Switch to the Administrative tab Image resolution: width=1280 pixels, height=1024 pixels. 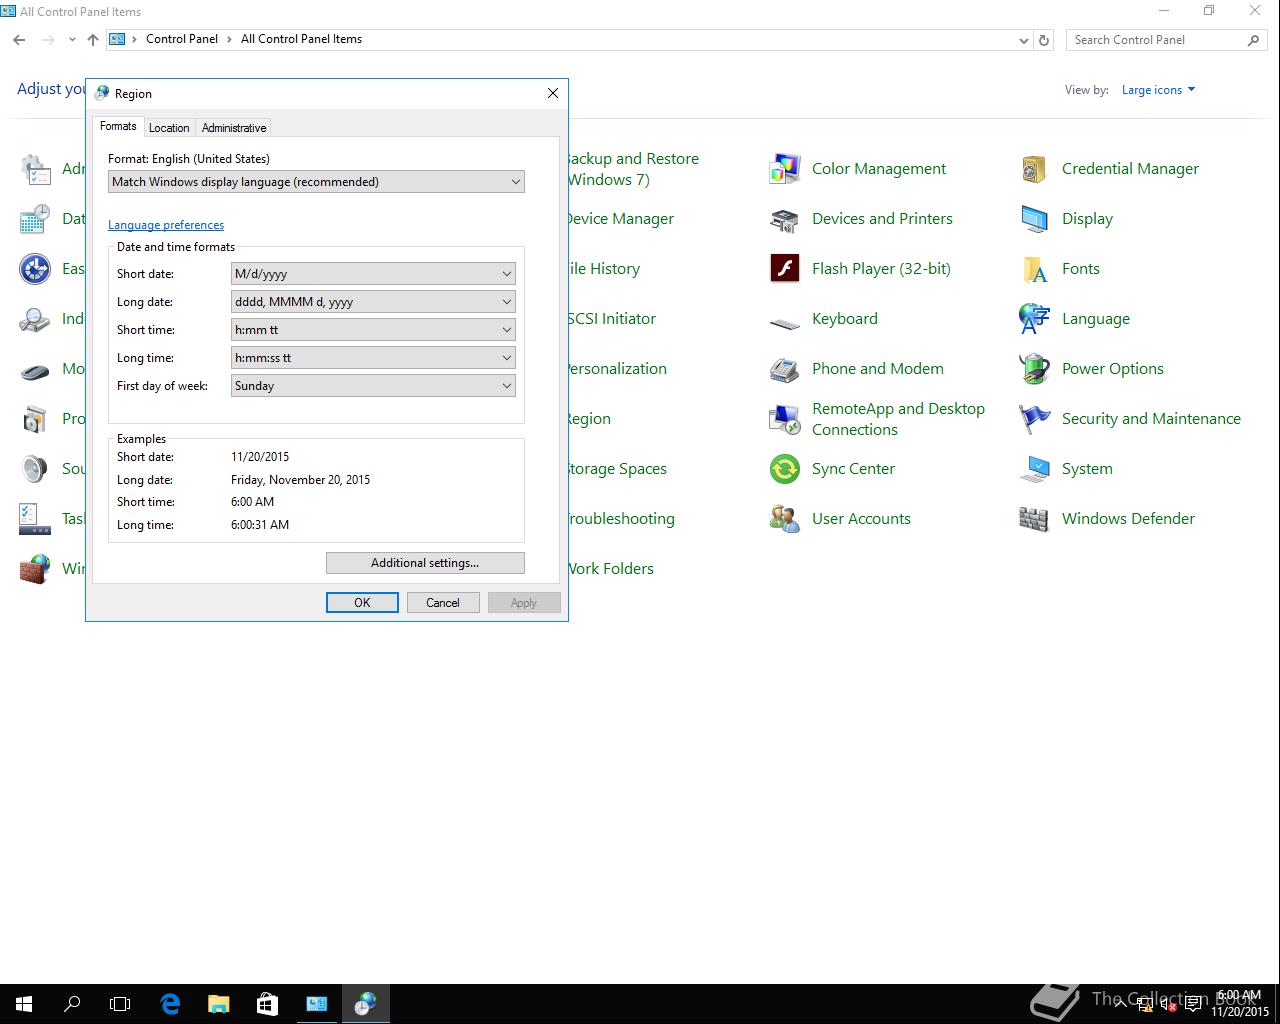tap(234, 128)
